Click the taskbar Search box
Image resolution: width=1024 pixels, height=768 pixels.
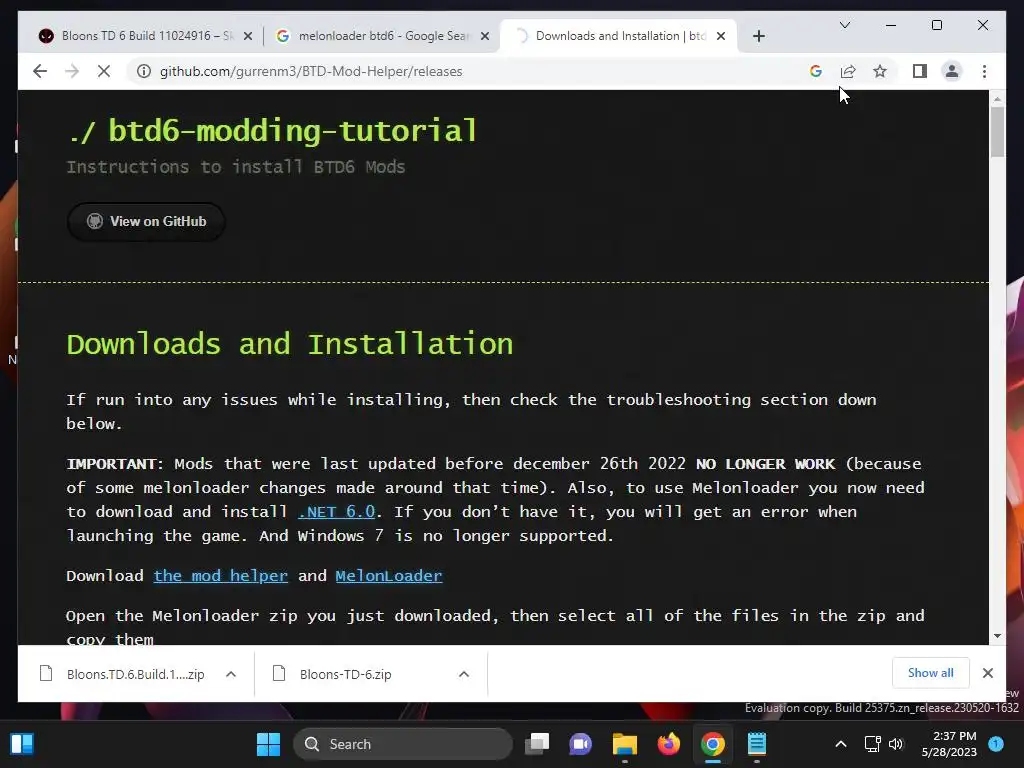[403, 744]
